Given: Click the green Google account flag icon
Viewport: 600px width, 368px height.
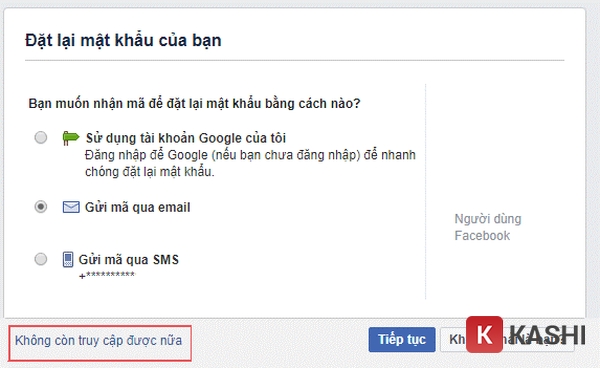Looking at the screenshot, I should pos(70,138).
